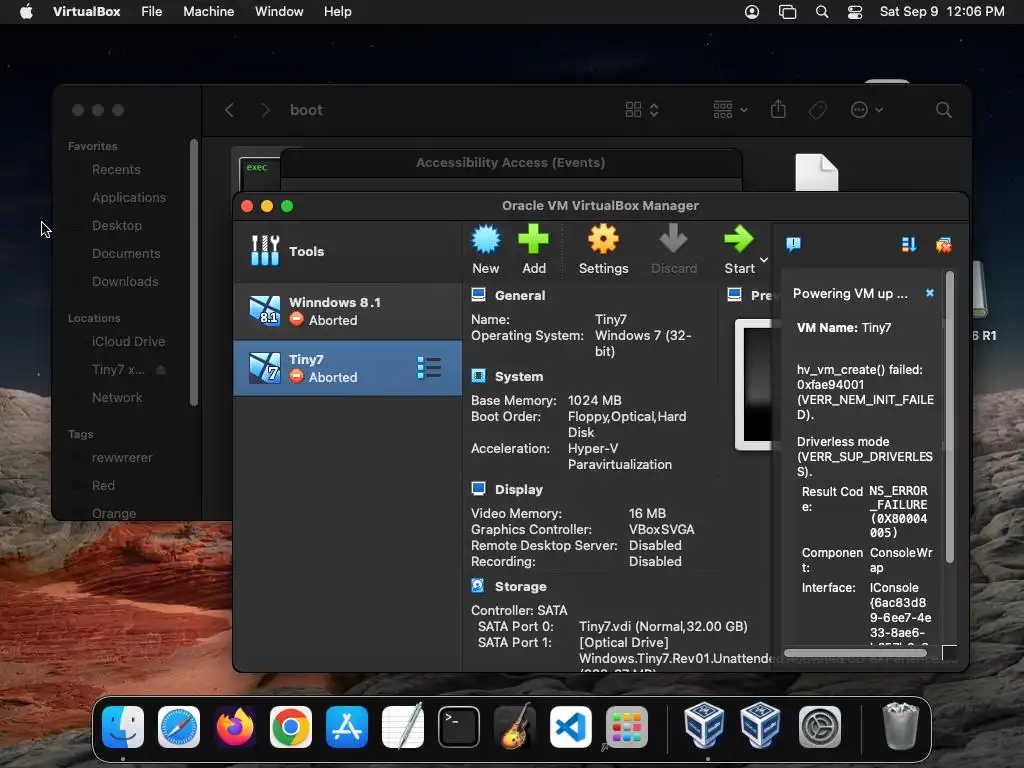Viewport: 1024px width, 768px height.
Task: Open the Help menu
Action: pos(338,12)
